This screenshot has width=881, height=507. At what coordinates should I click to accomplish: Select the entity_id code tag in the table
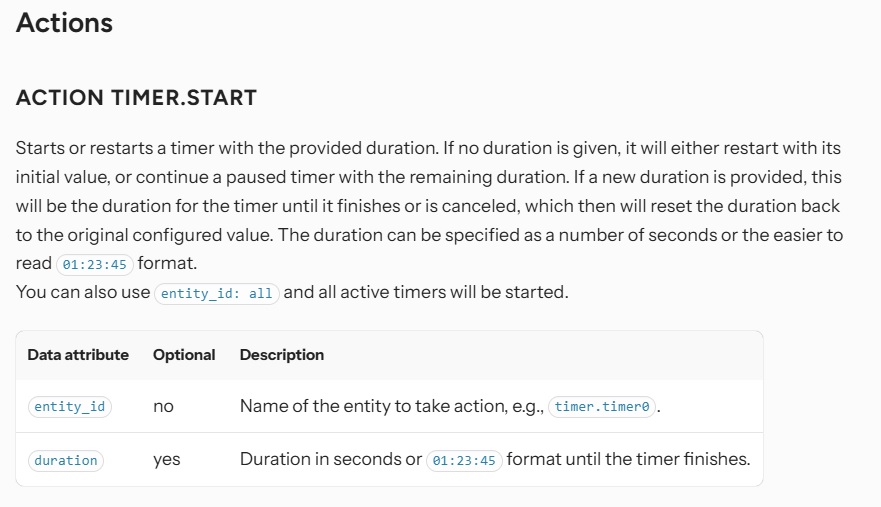[x=69, y=407]
